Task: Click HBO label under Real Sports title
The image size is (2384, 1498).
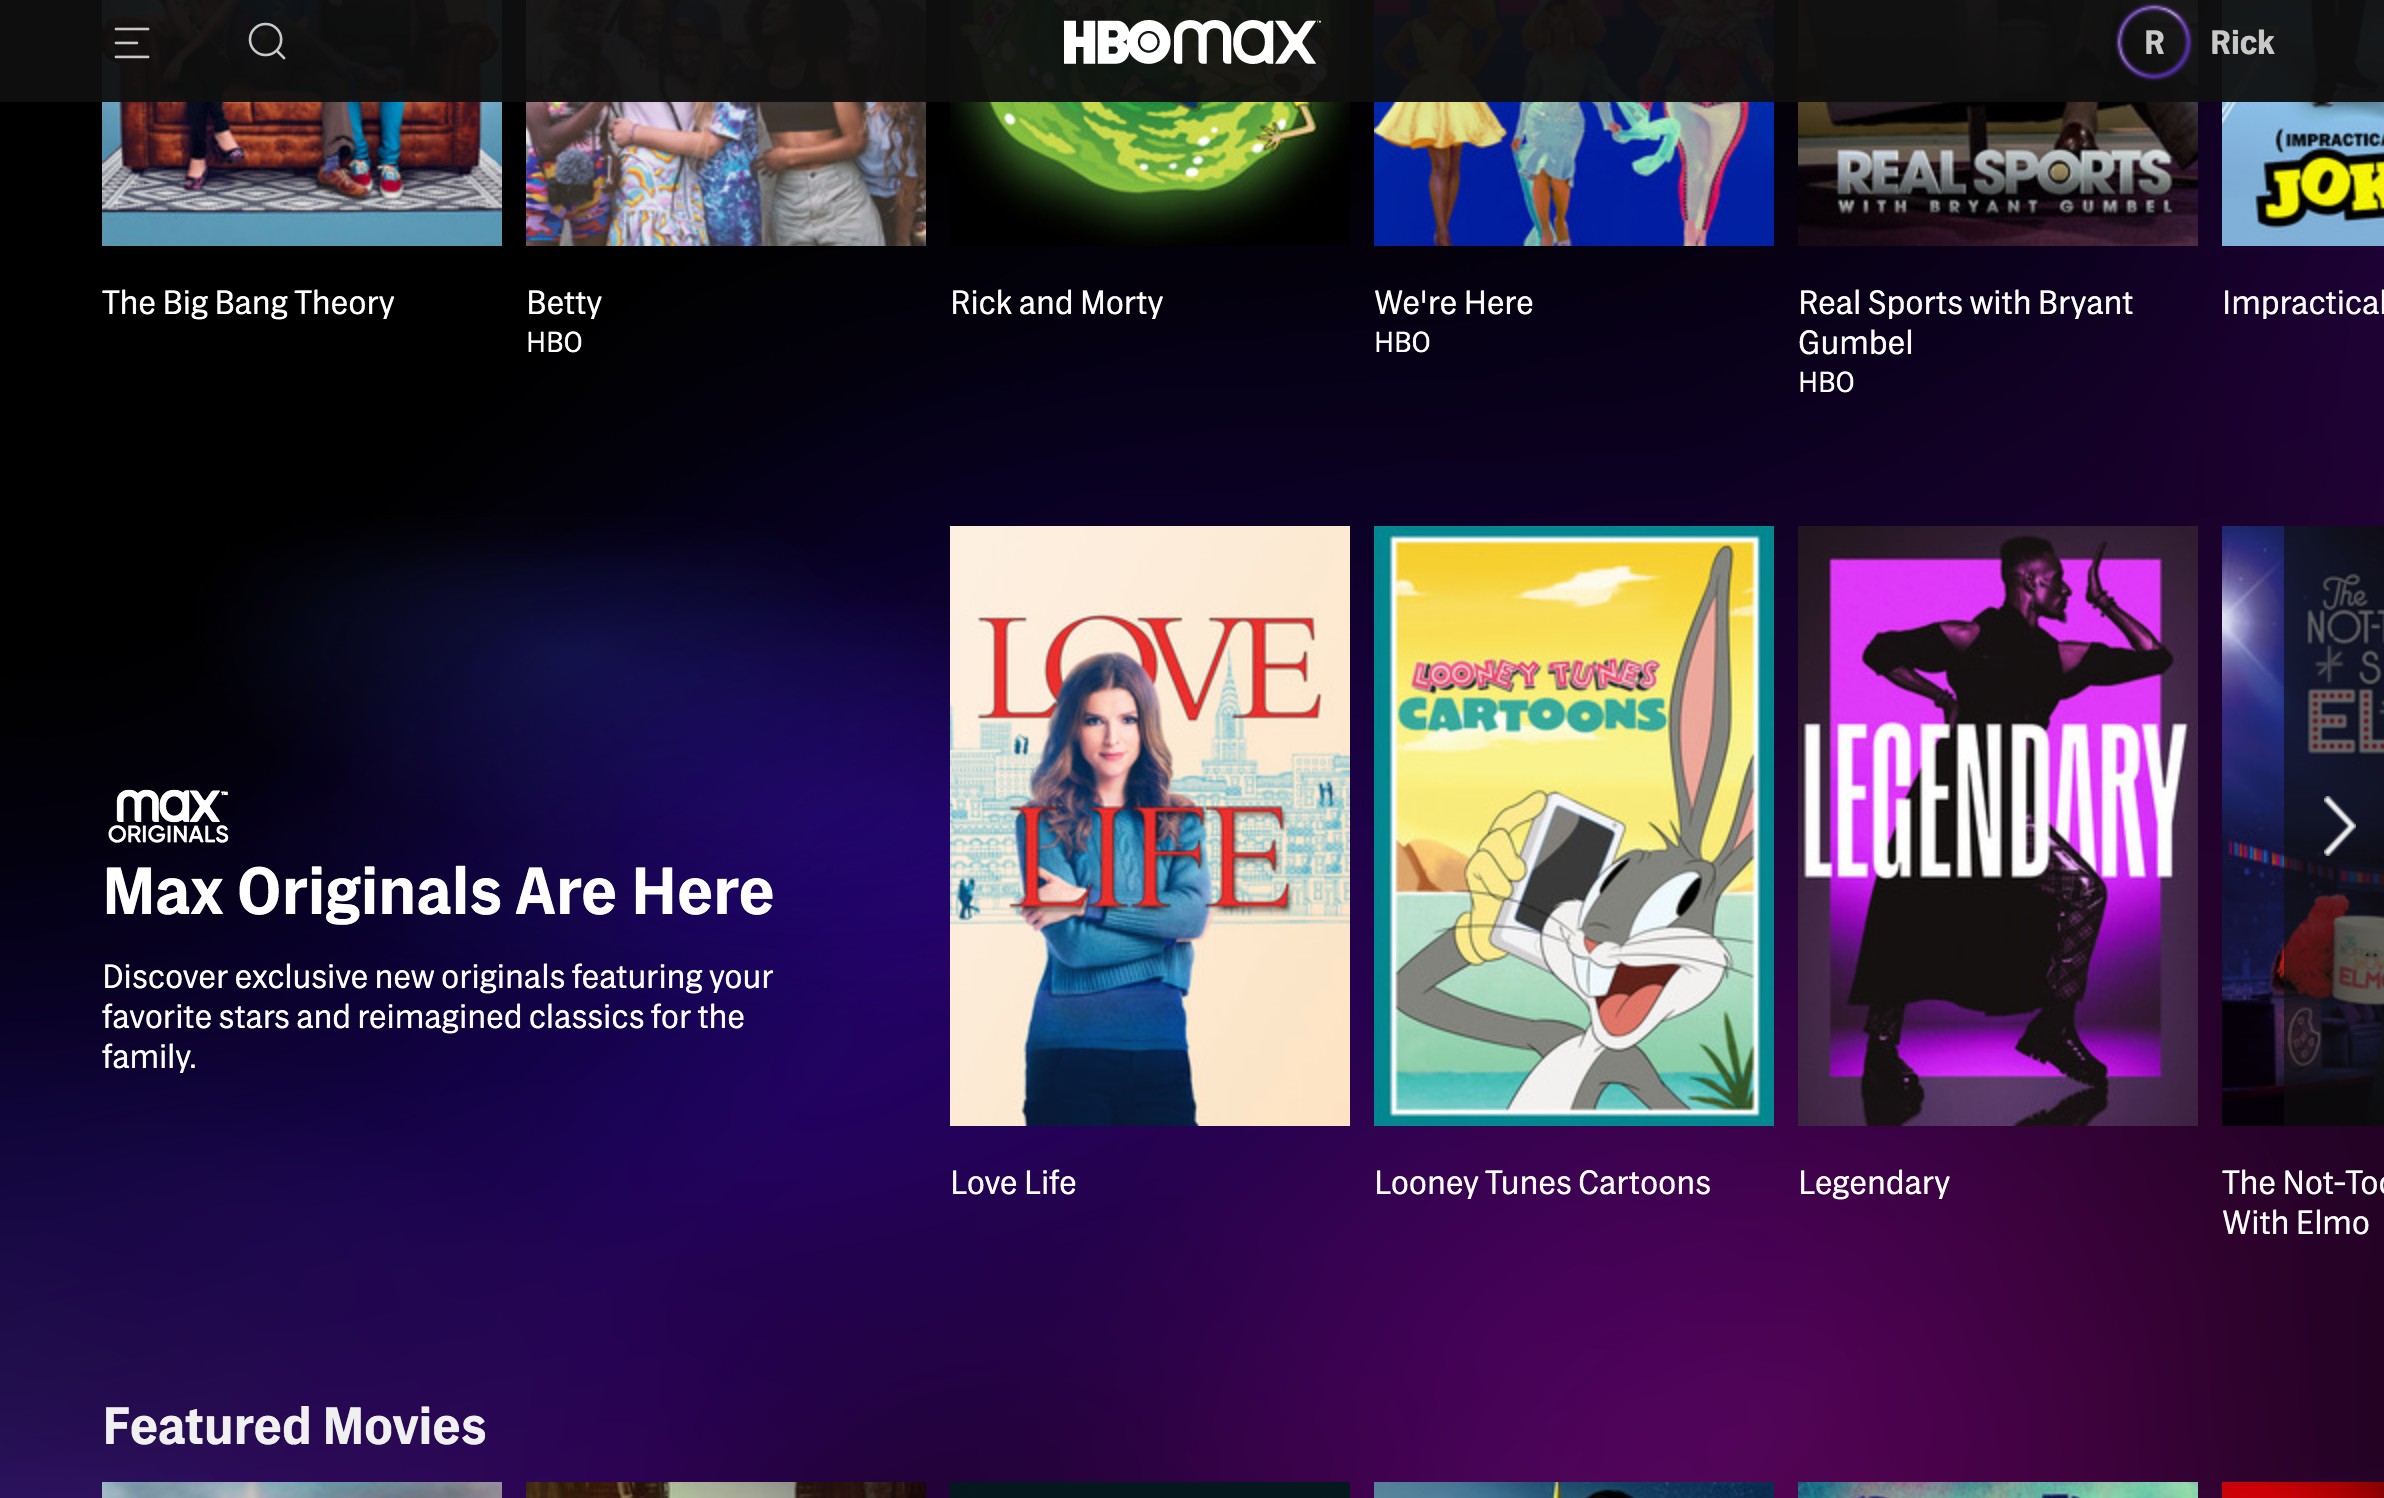Action: pyautogui.click(x=1826, y=383)
